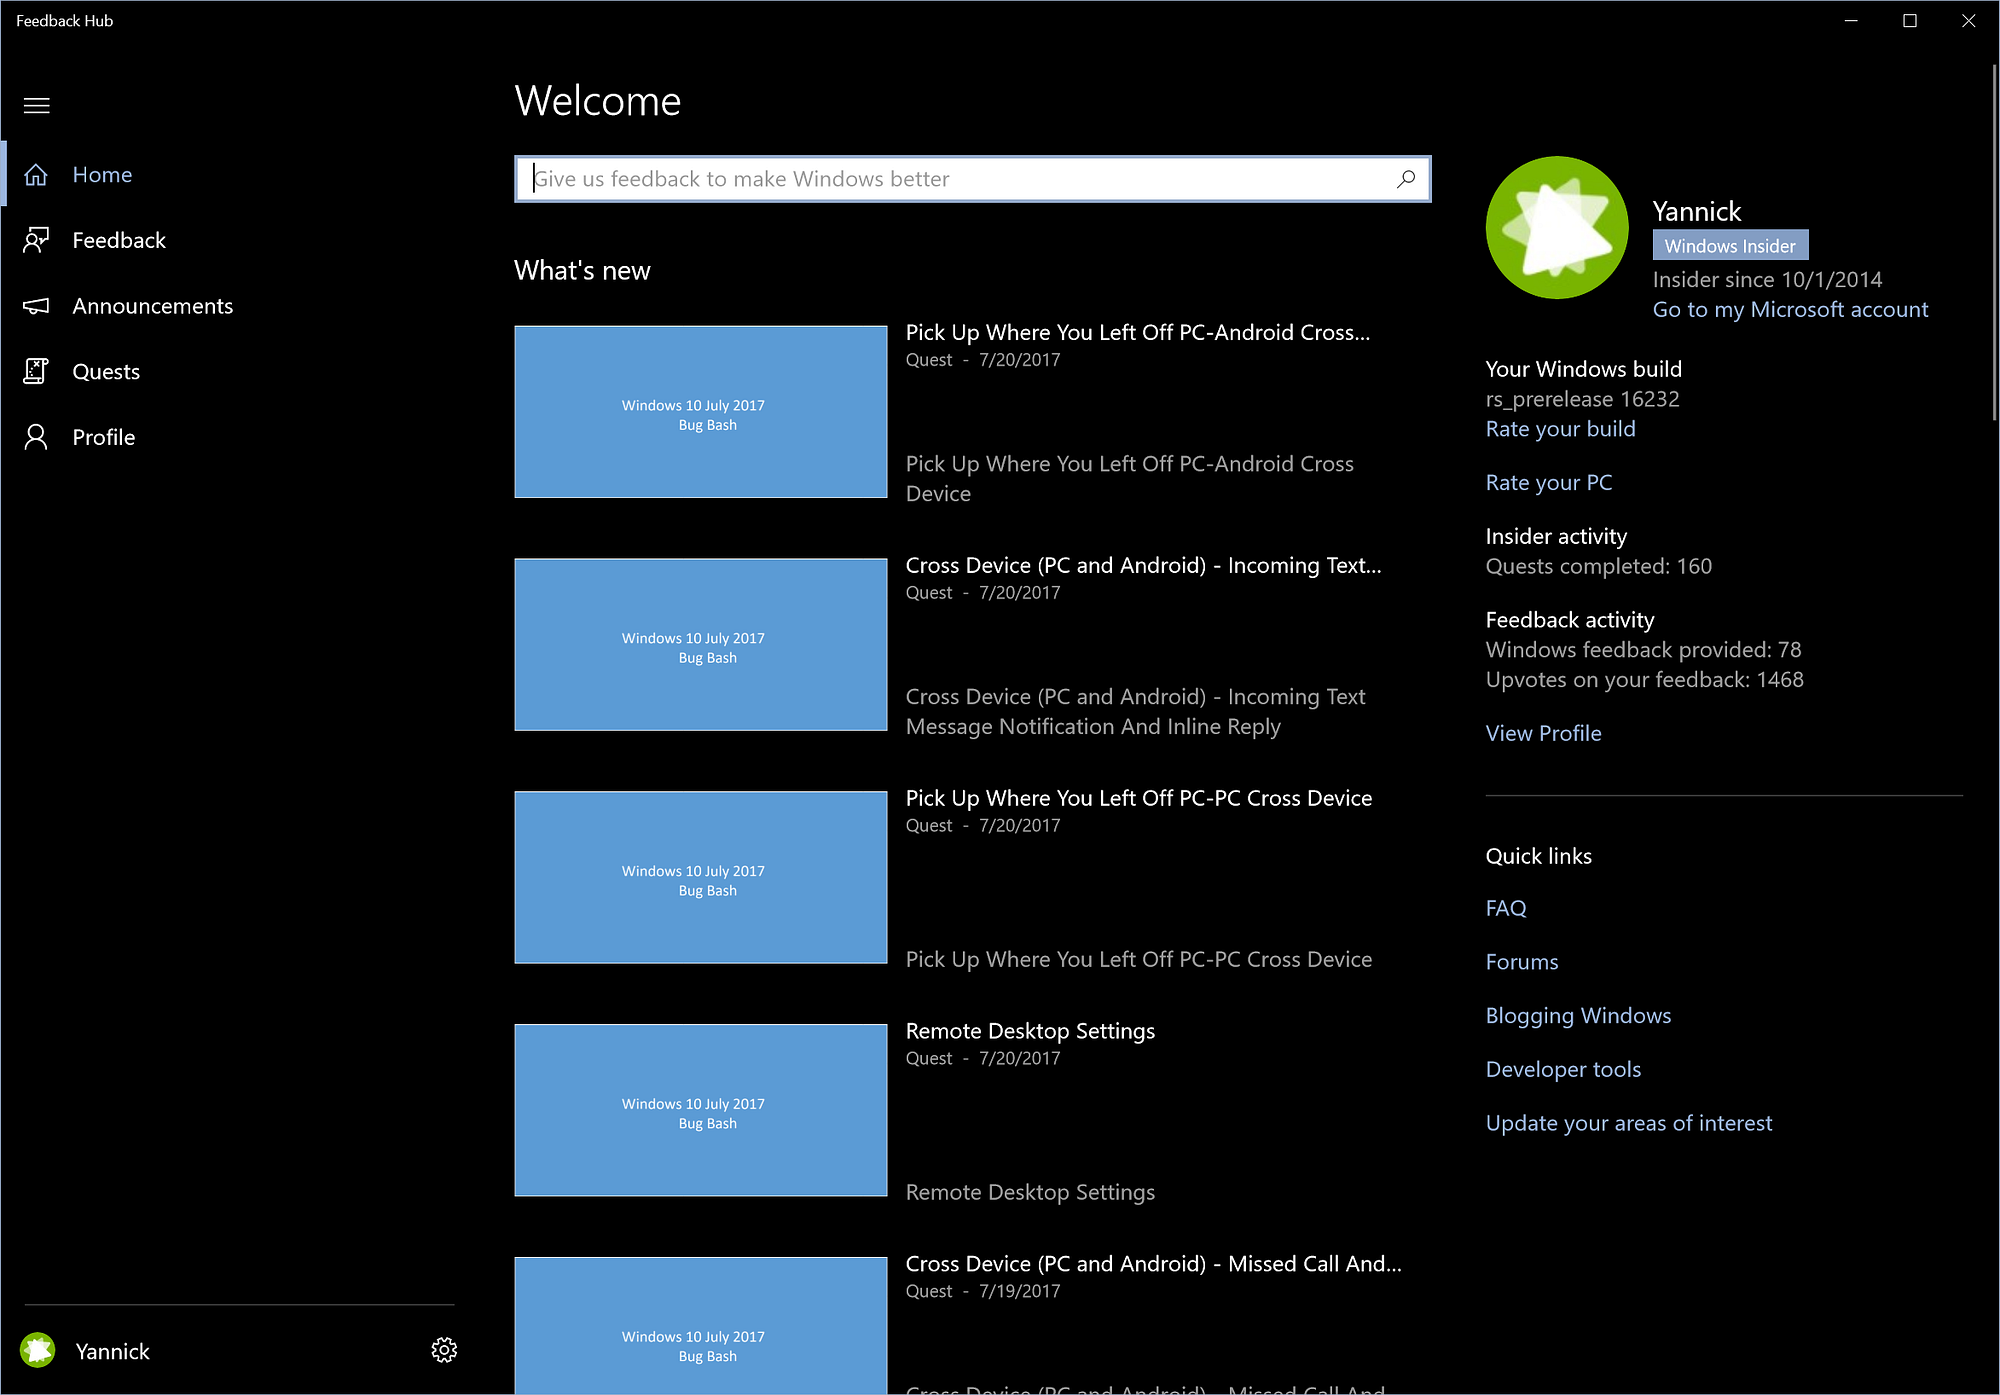Open the Remote Desktop Settings quest thumbnail
This screenshot has height=1395, width=2000.
(700, 1110)
